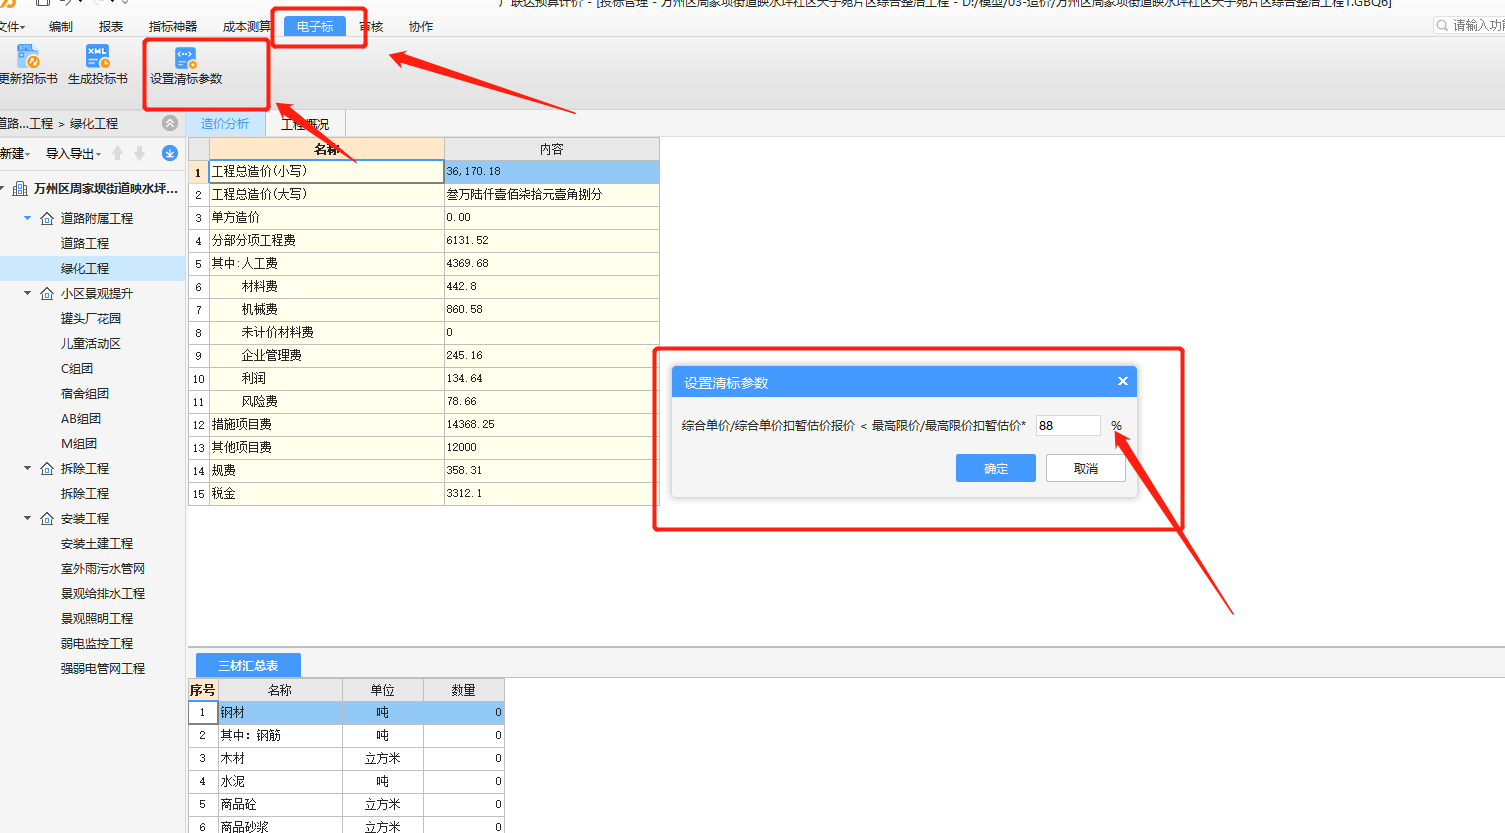Click the blue download arrow icon
This screenshot has height=833, width=1505.
pos(170,153)
